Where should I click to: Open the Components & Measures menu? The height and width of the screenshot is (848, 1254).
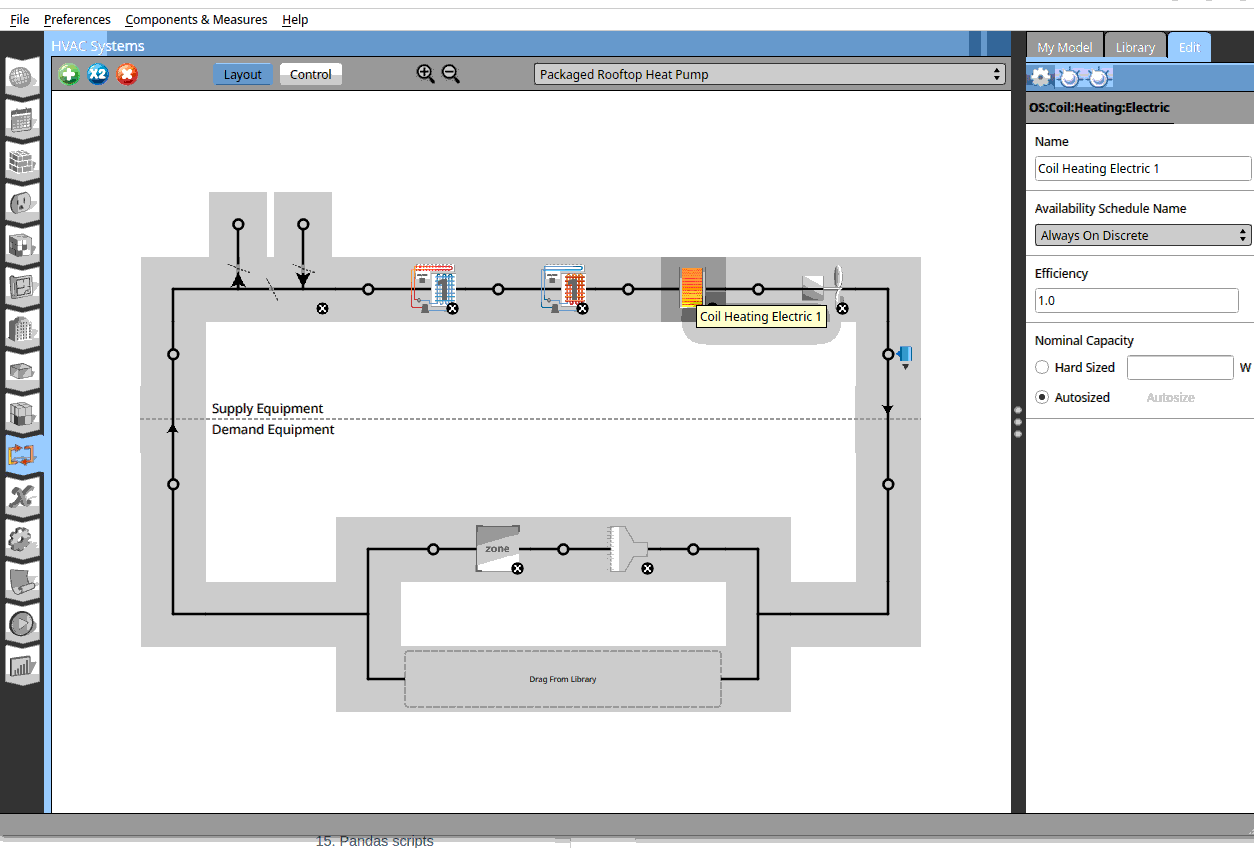point(196,19)
